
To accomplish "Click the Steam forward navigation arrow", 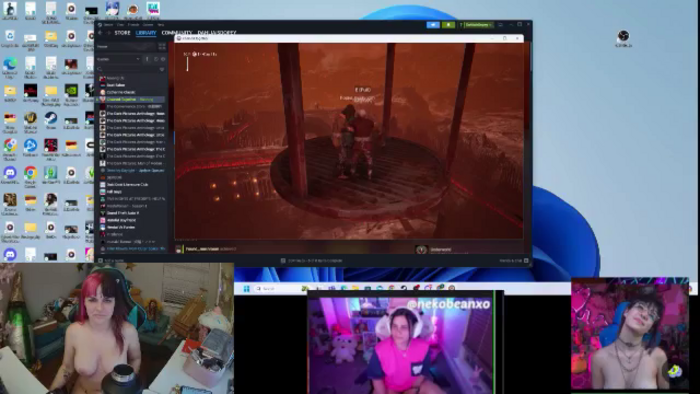I will pos(108,33).
